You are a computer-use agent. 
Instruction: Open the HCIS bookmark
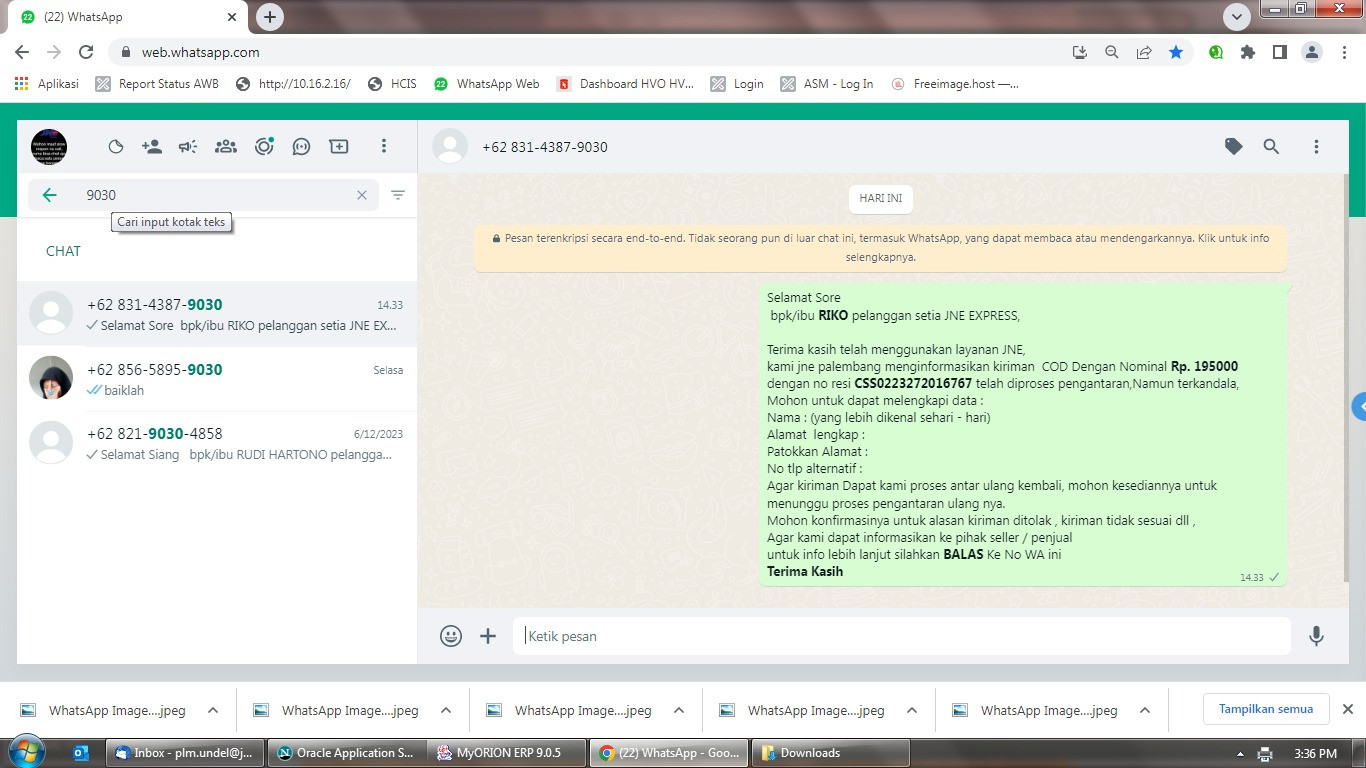392,84
